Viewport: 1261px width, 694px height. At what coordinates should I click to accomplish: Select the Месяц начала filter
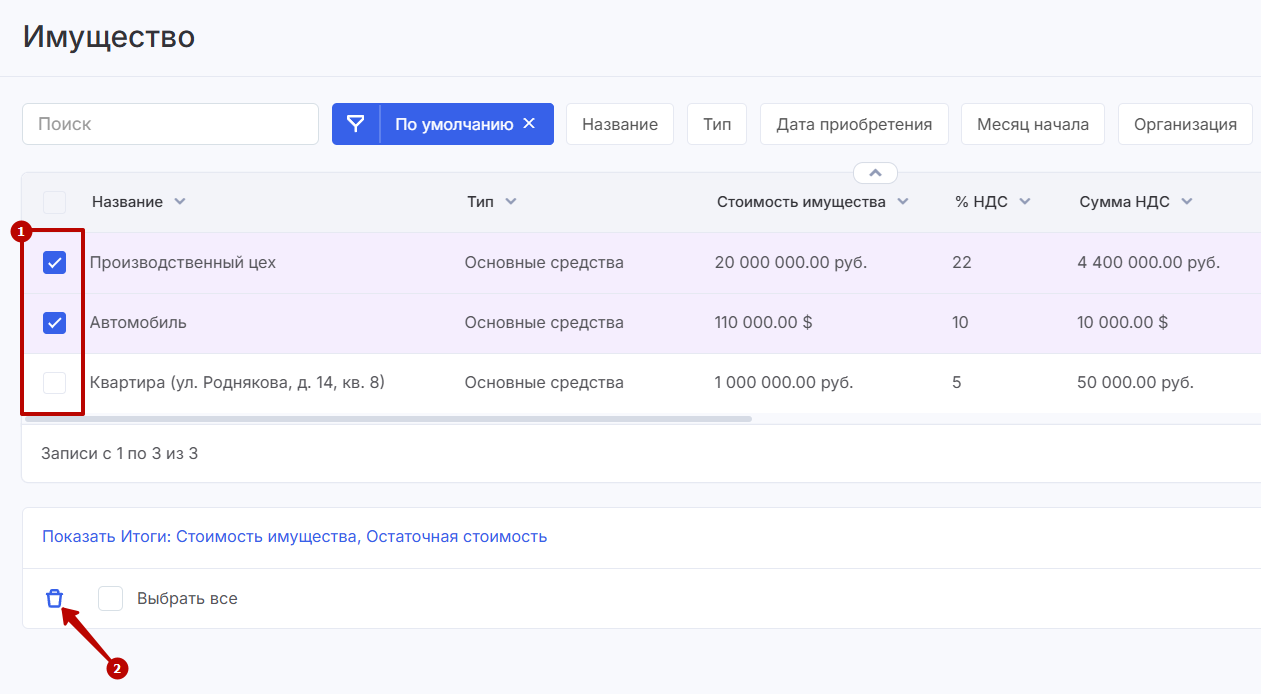[x=1032, y=124]
